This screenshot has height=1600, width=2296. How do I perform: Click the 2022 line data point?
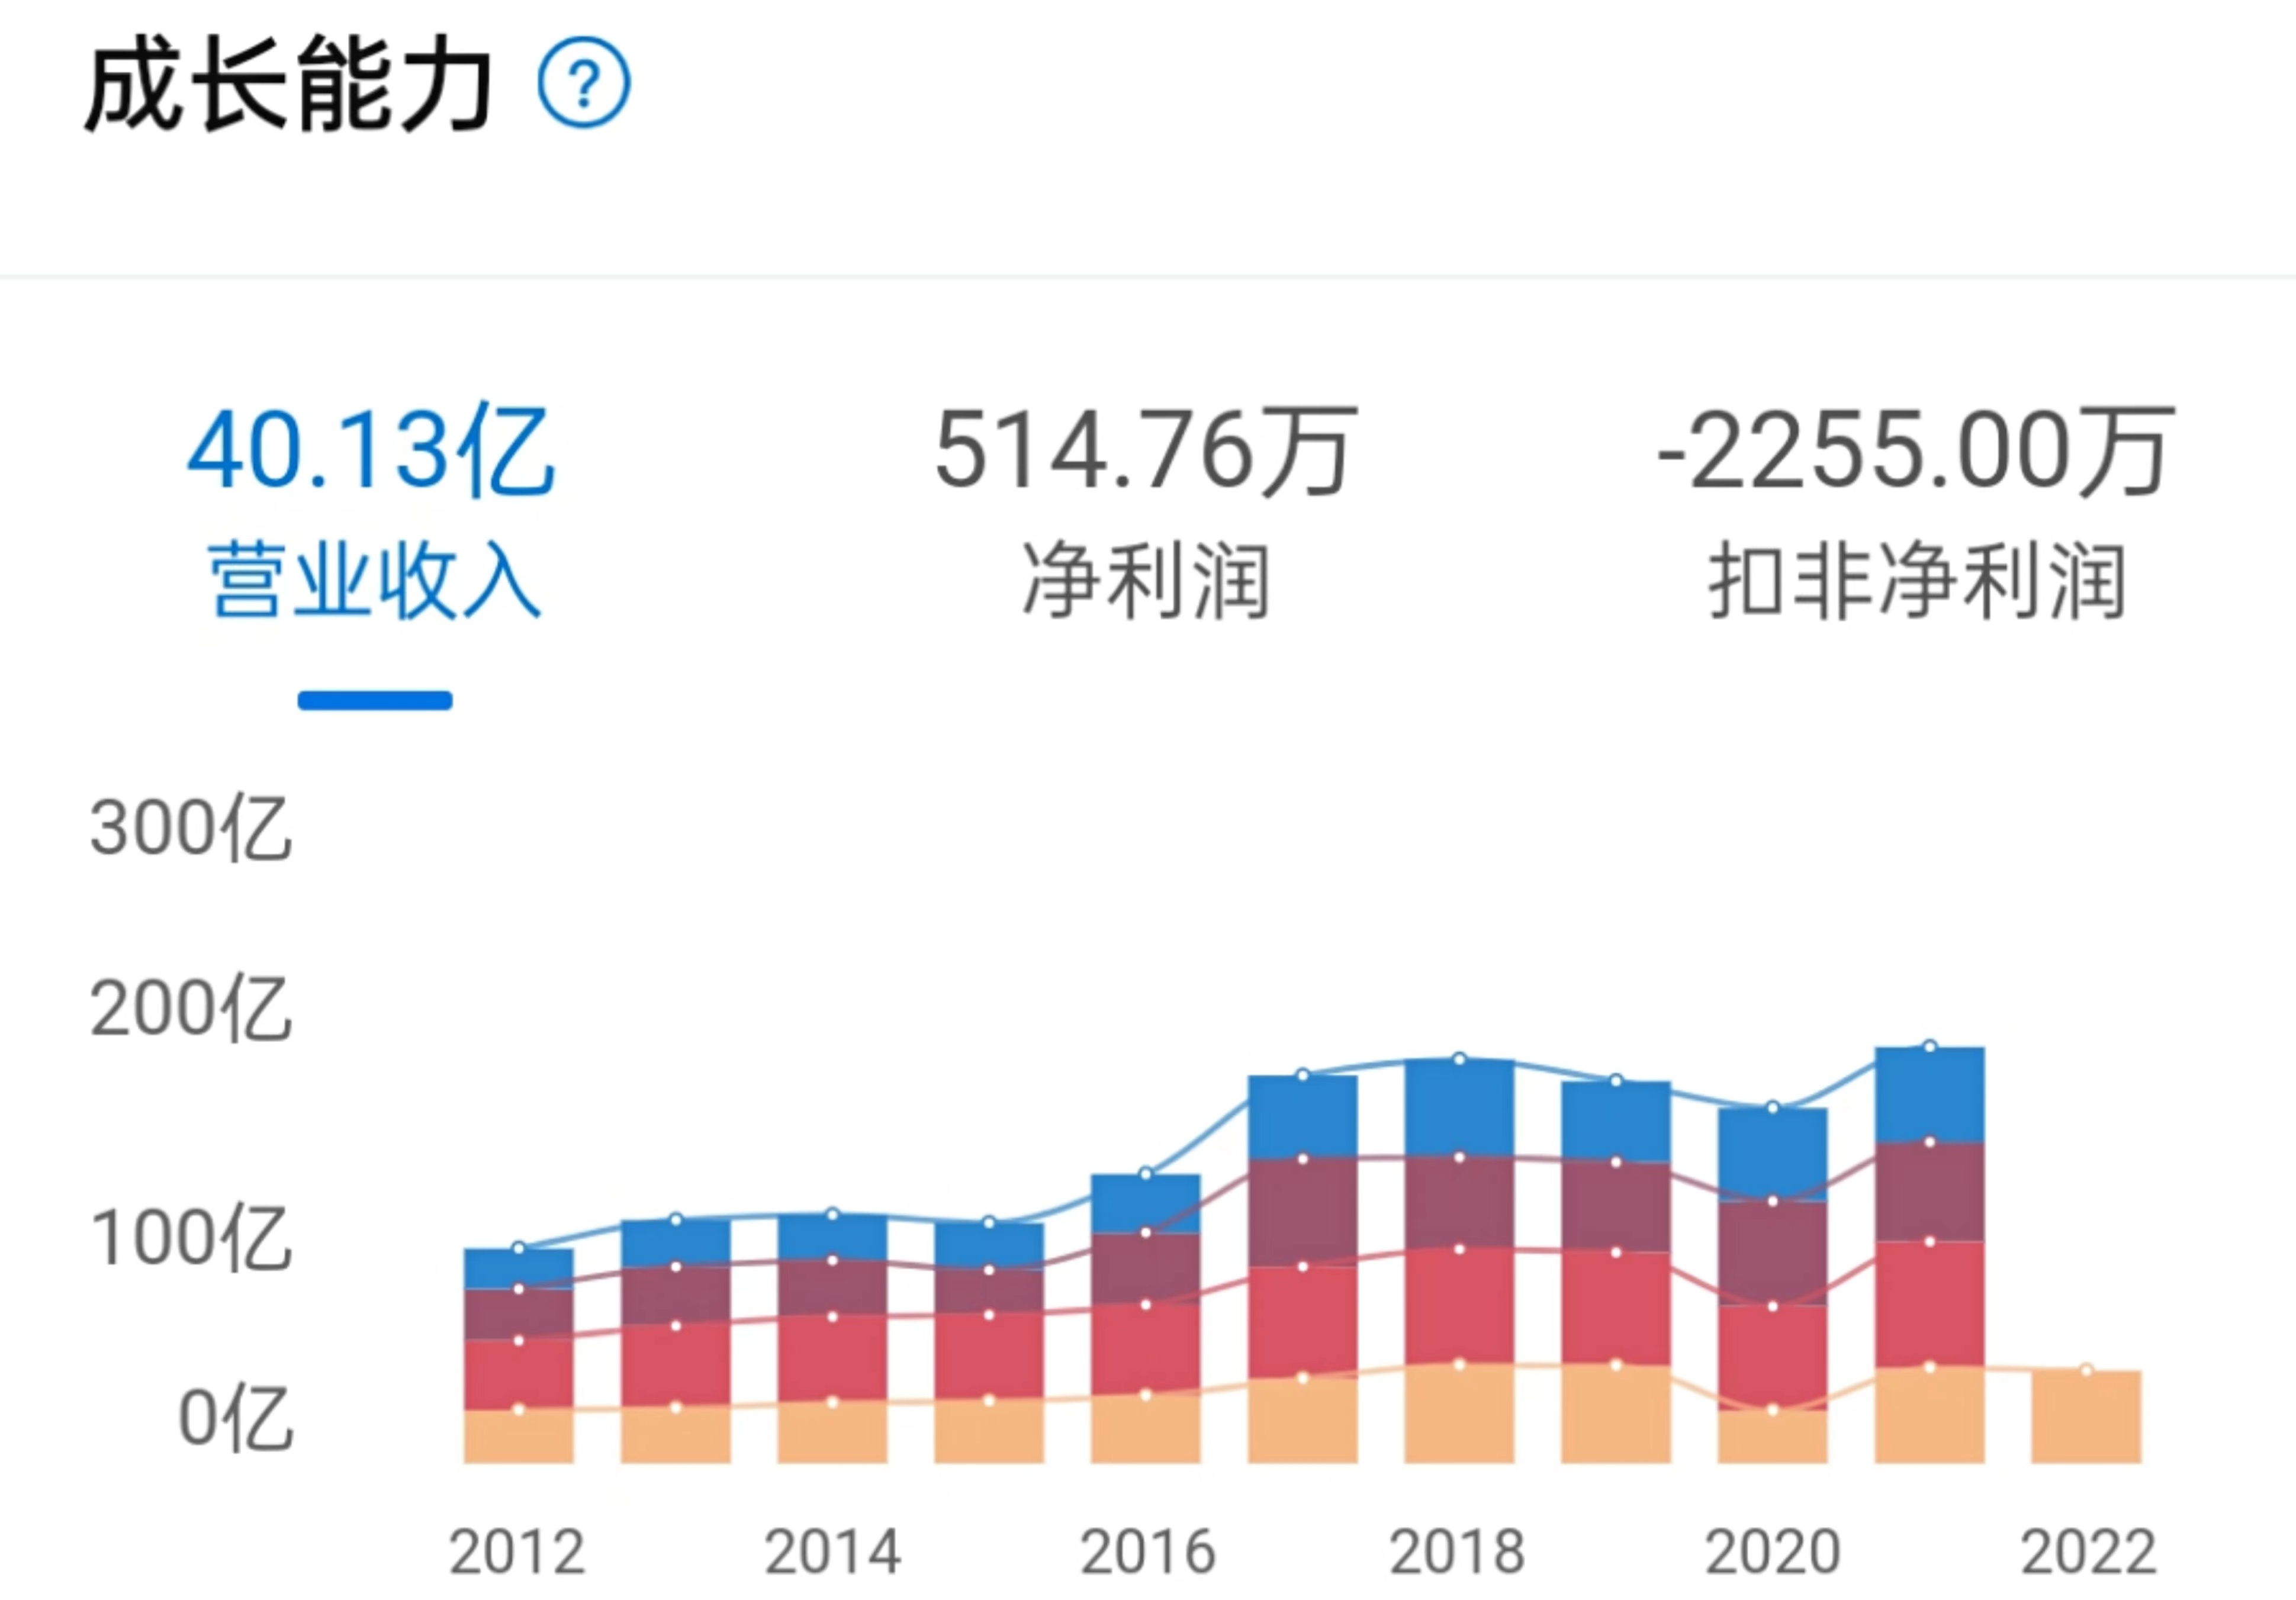(2087, 1370)
